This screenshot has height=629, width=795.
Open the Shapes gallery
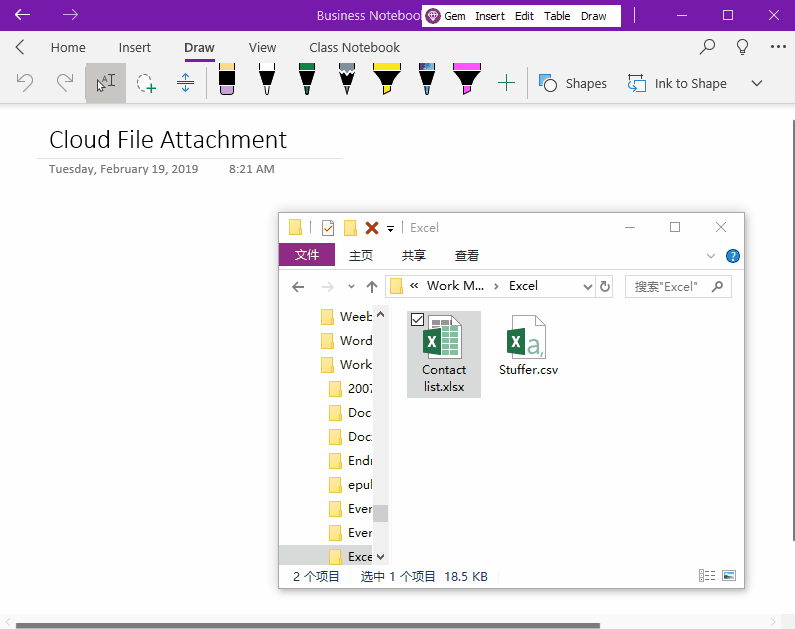[x=572, y=83]
